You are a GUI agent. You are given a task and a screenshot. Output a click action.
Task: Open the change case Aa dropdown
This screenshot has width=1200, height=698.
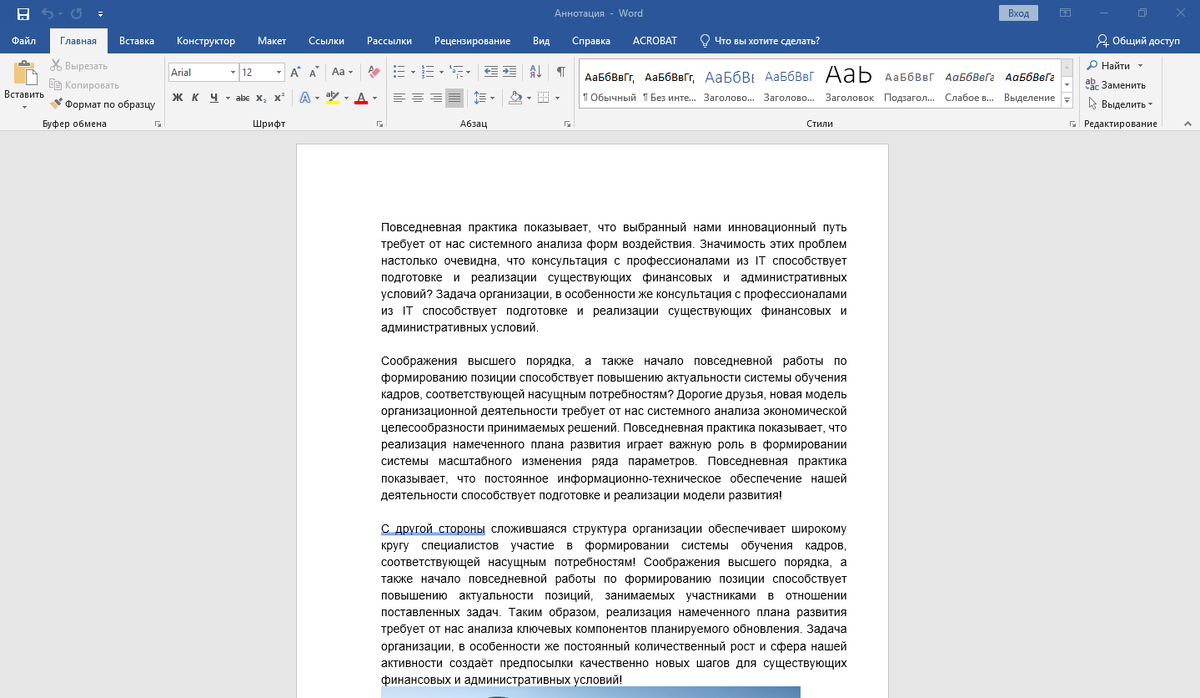(x=342, y=72)
